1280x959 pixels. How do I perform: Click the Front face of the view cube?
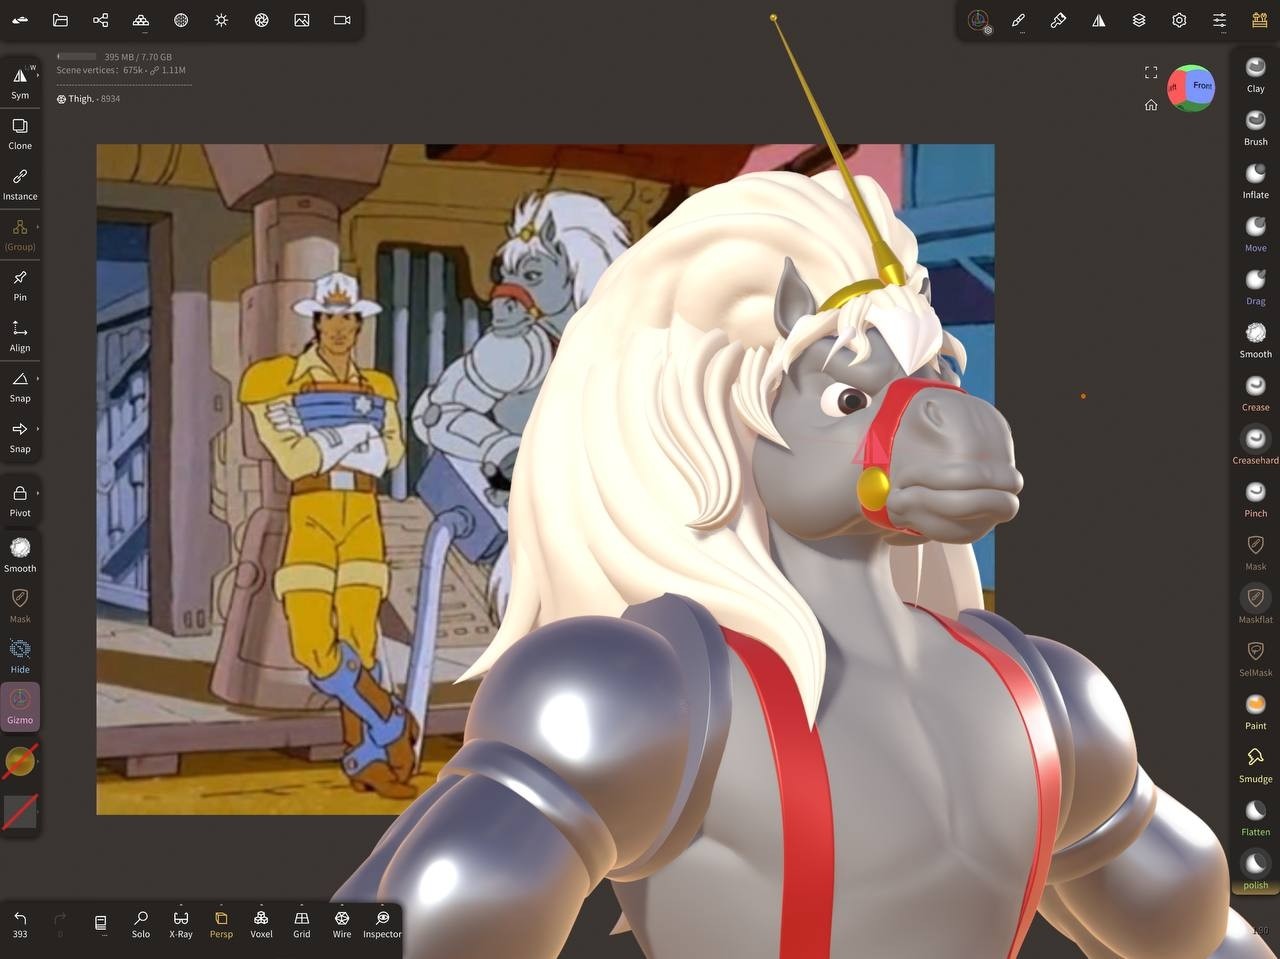1201,86
